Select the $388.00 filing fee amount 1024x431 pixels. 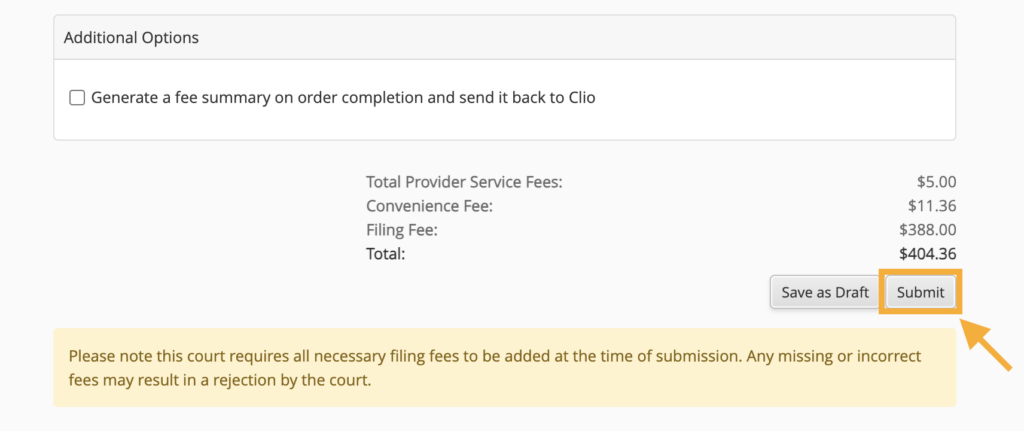coord(928,230)
